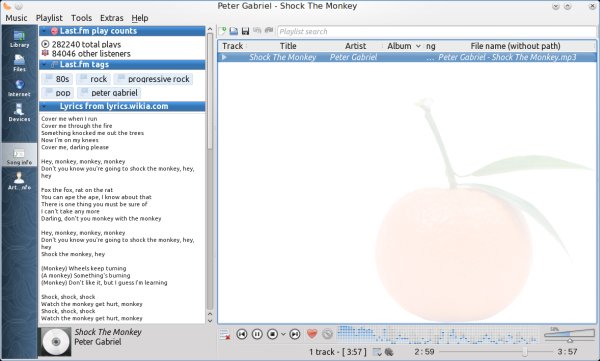Image resolution: width=600 pixels, height=361 pixels.
Task: Open the stop button dropdown arrow
Action: pyautogui.click(x=283, y=334)
